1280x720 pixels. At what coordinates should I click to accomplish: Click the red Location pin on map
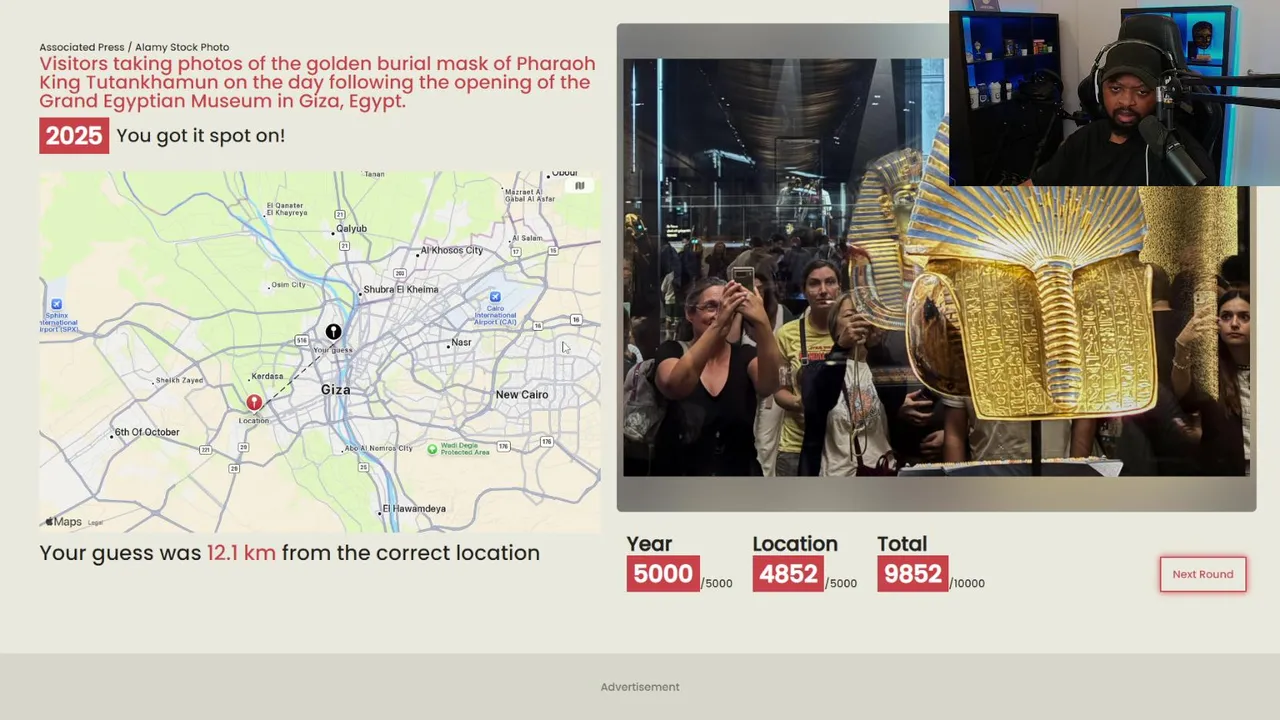[254, 402]
